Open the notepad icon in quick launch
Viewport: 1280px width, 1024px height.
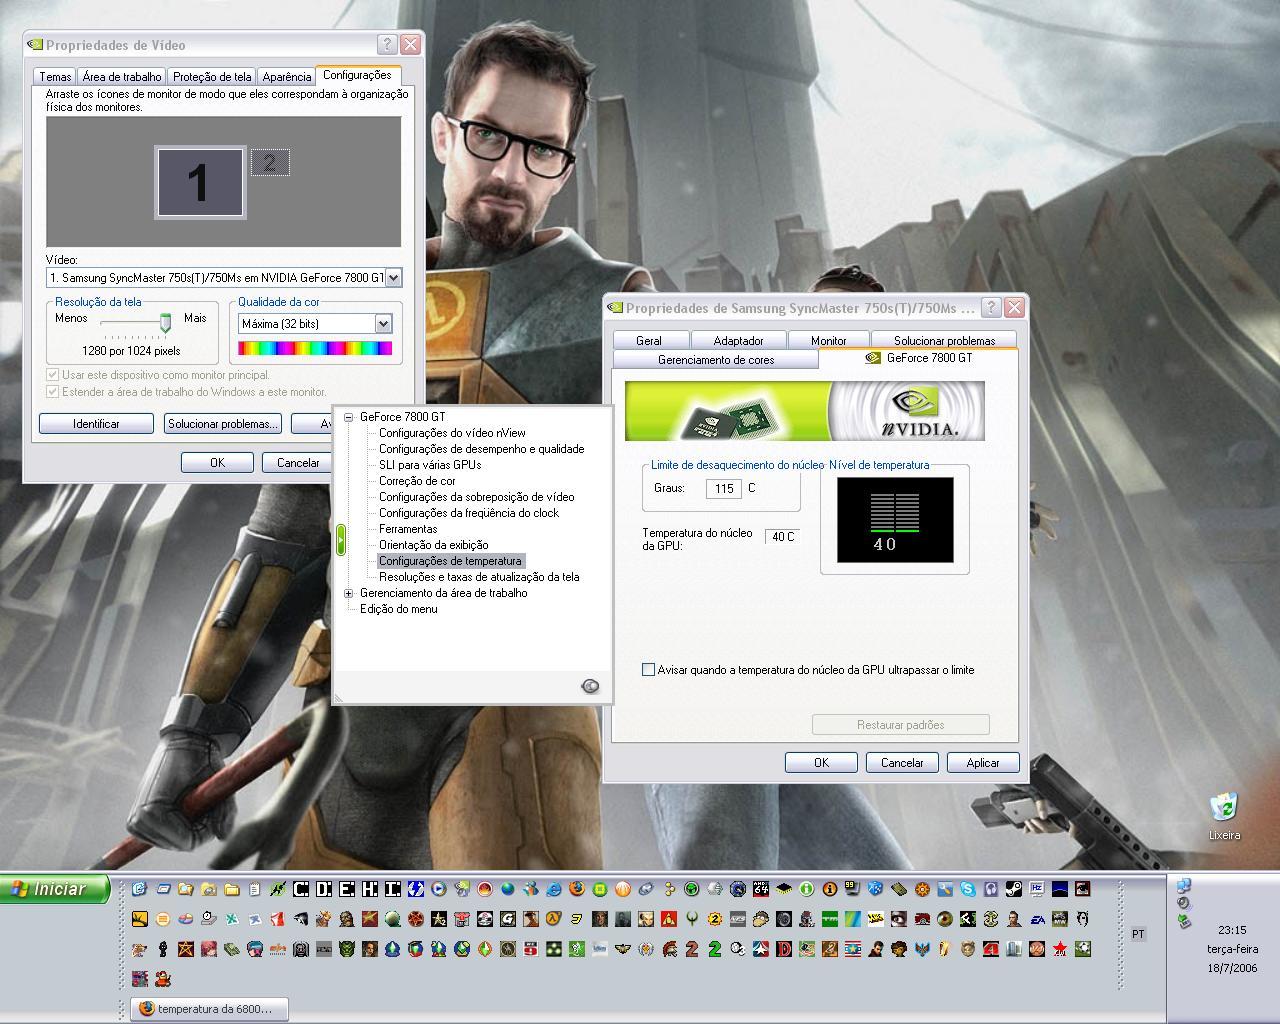tap(254, 889)
